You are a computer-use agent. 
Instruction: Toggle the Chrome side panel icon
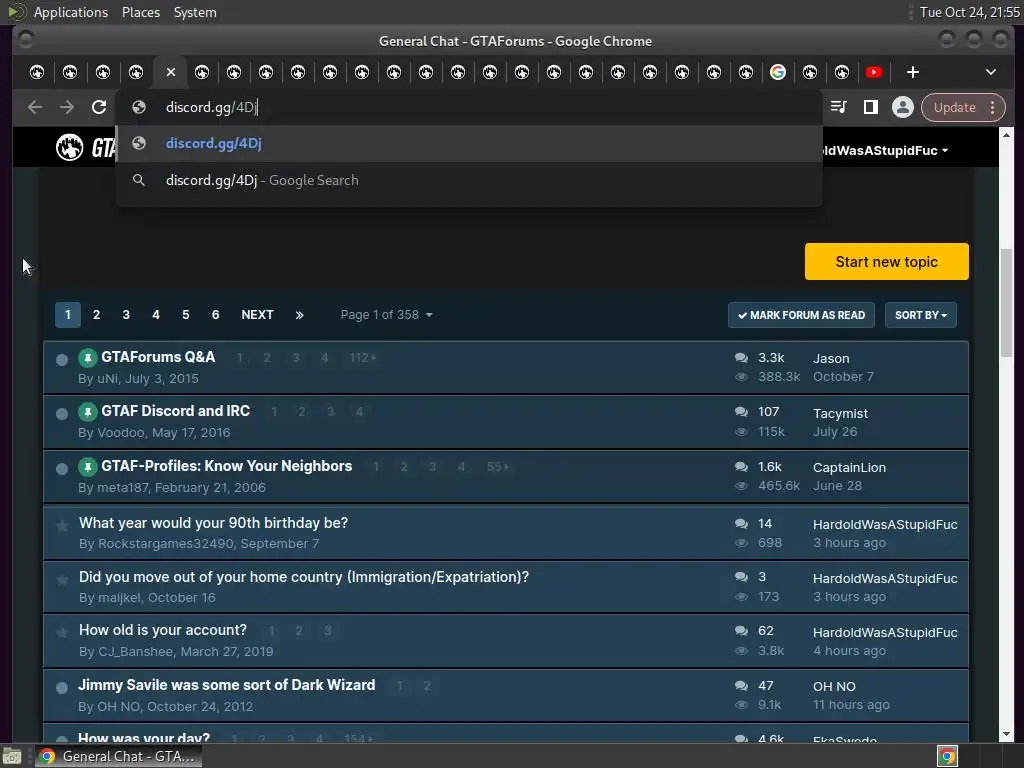coord(871,107)
